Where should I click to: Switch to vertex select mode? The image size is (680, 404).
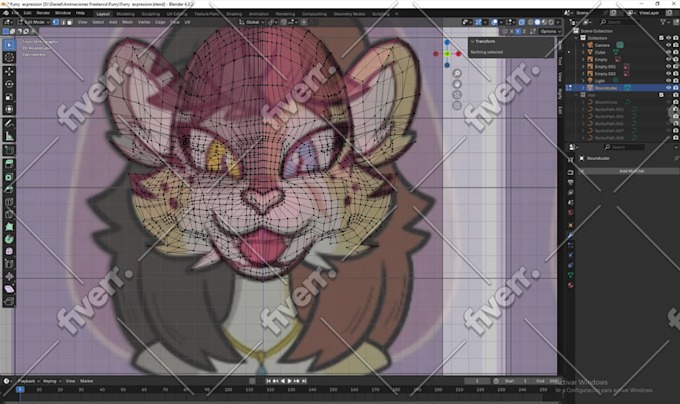[56, 22]
